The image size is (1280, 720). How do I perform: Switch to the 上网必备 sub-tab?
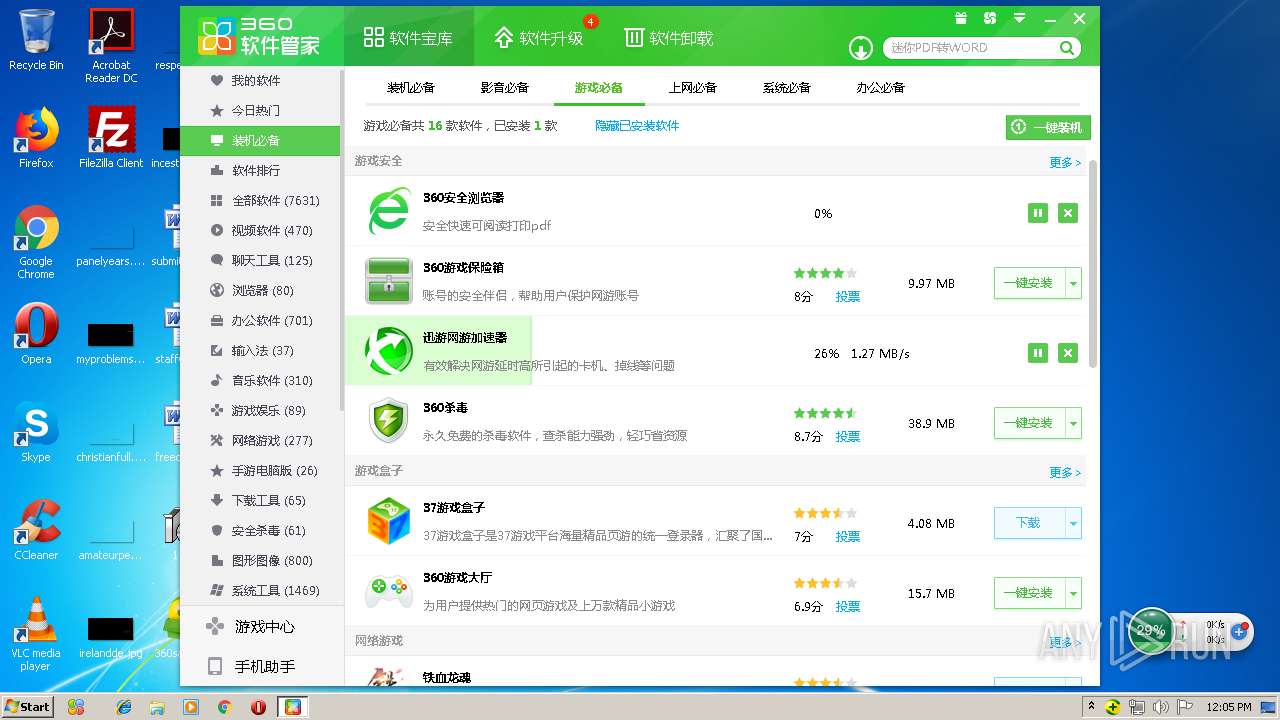[x=693, y=88]
